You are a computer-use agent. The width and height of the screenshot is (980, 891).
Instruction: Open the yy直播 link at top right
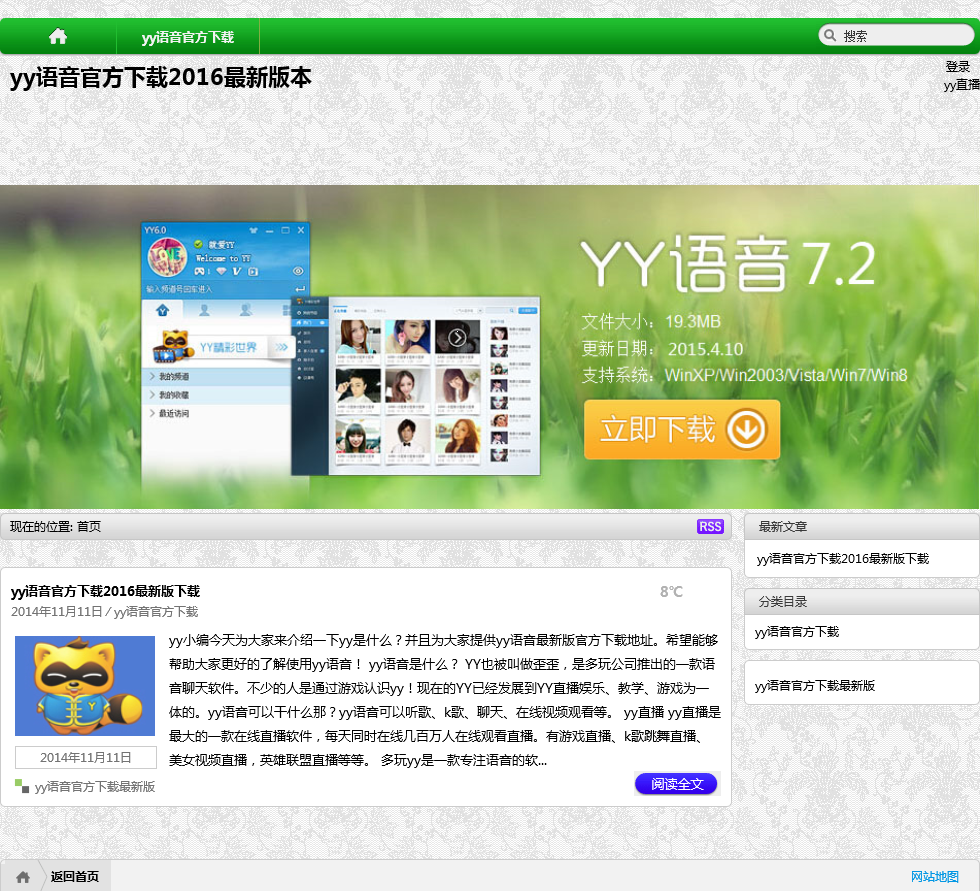[962, 84]
